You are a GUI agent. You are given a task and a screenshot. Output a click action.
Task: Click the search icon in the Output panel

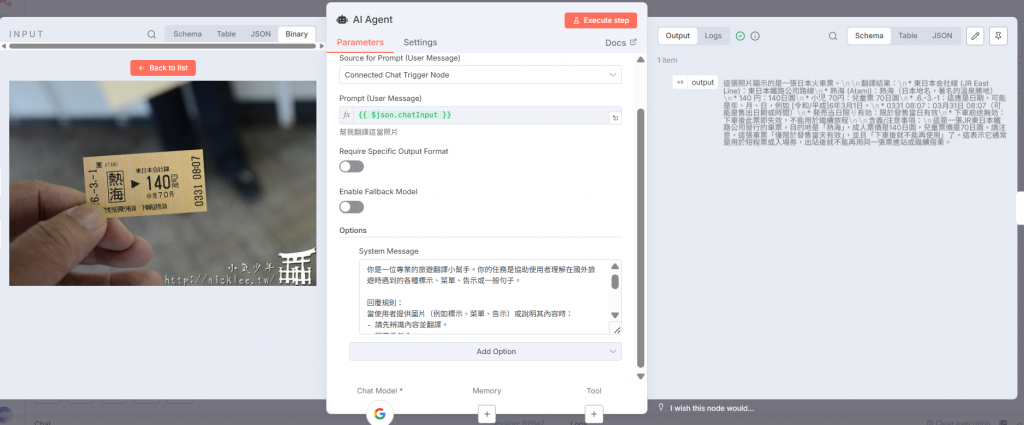click(833, 36)
